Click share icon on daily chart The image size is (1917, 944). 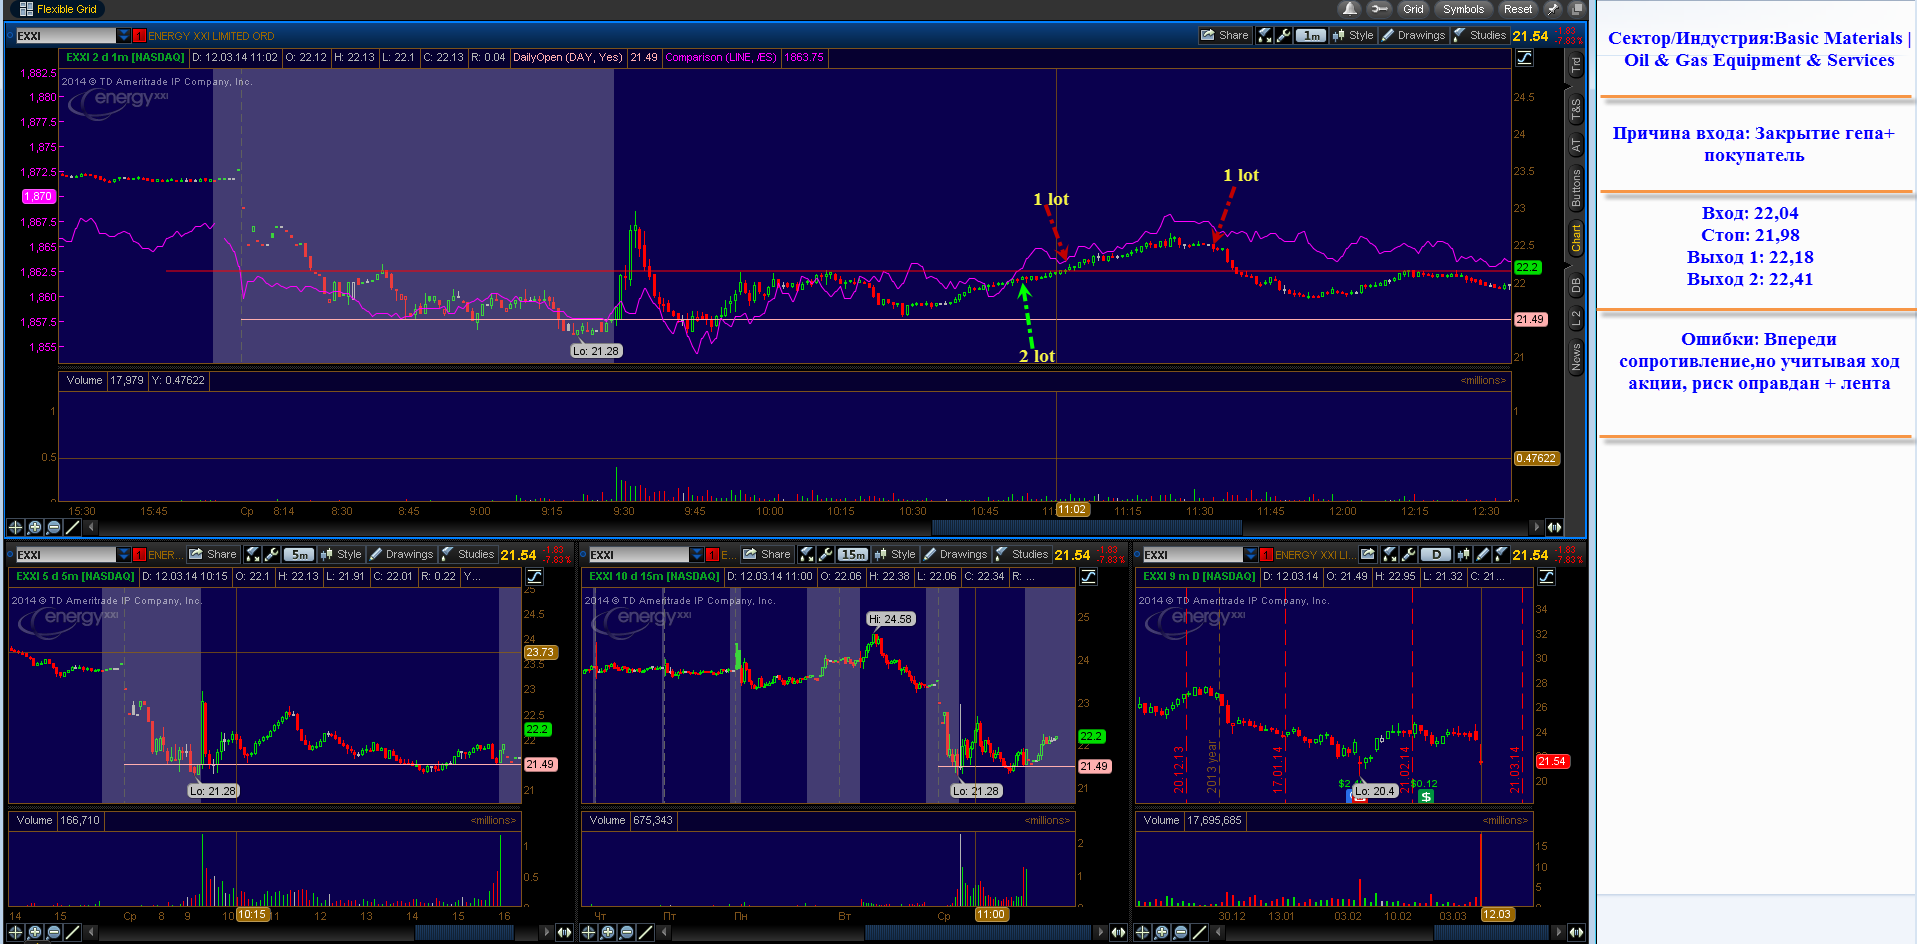(x=1368, y=554)
